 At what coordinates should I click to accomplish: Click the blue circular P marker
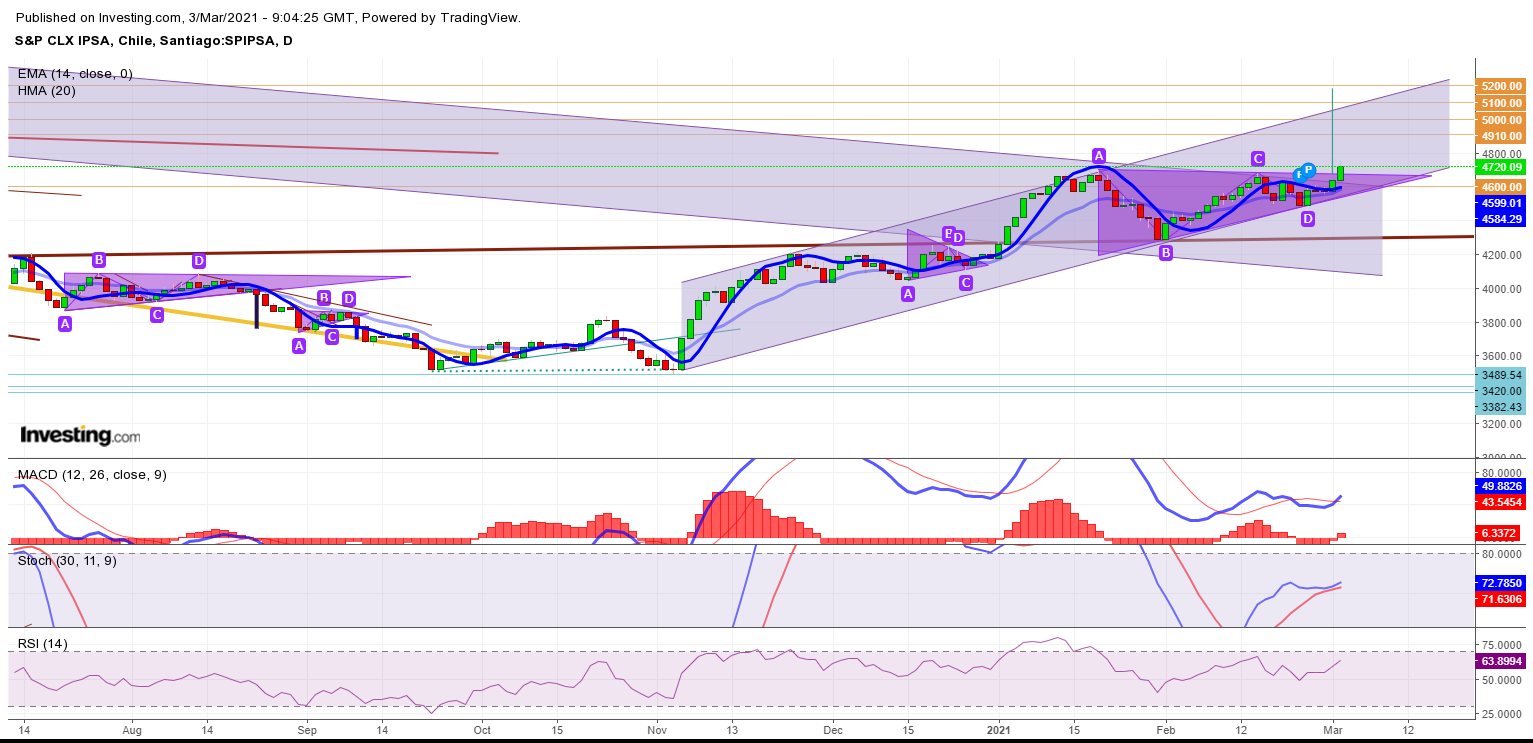pos(1308,170)
